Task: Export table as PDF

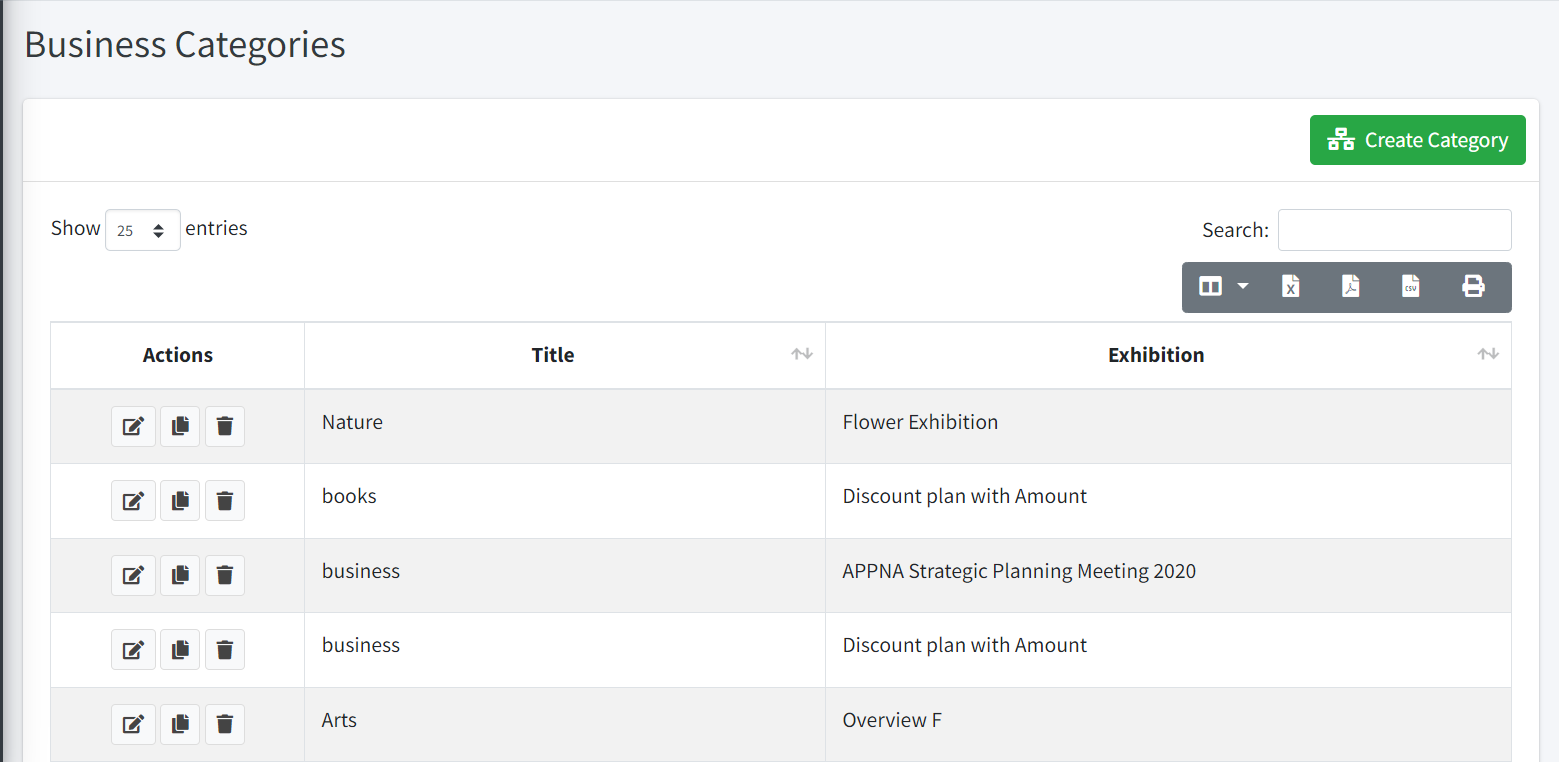Action: tap(1350, 287)
